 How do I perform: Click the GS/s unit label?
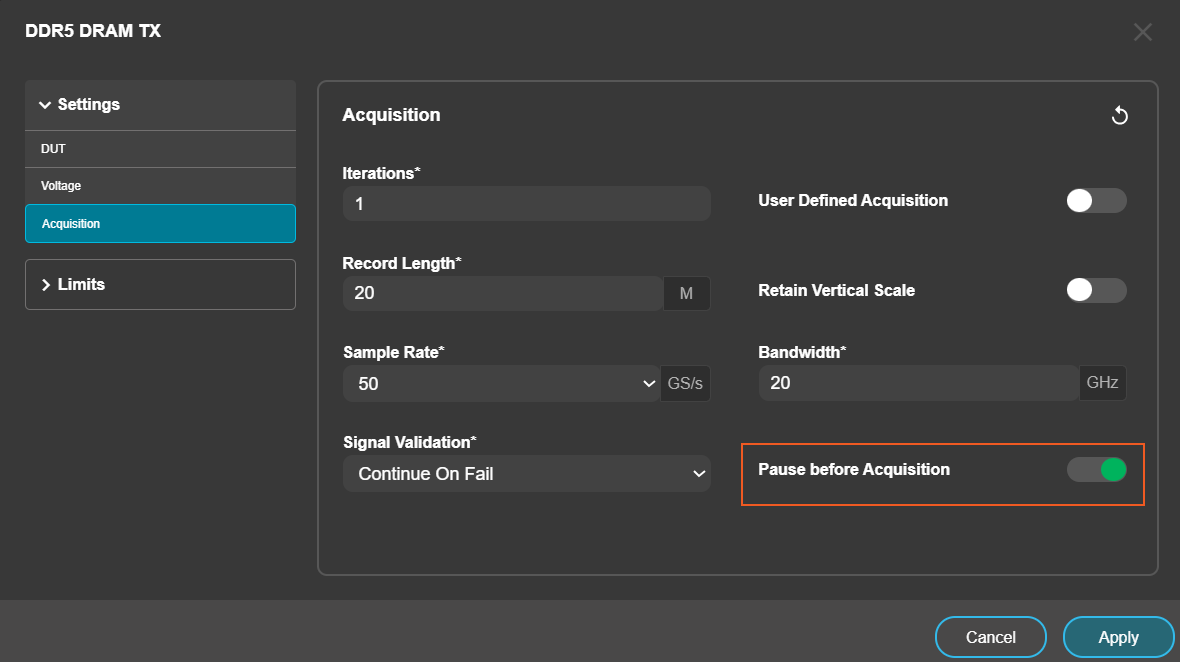click(x=686, y=384)
